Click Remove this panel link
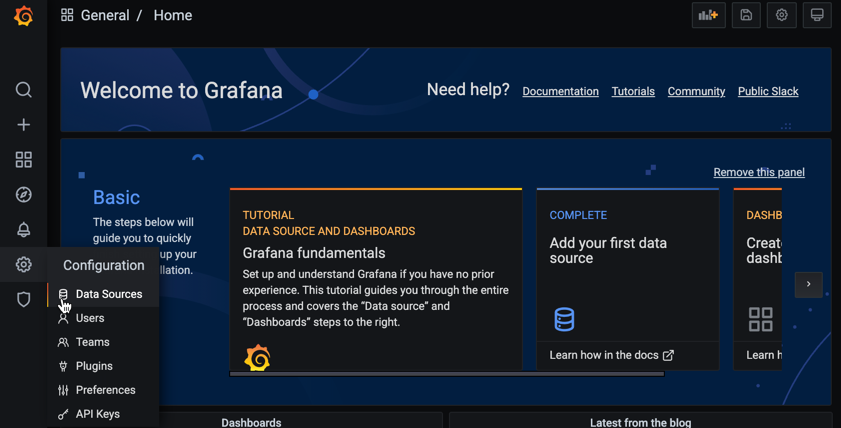Viewport: 841px width, 428px height. tap(759, 172)
